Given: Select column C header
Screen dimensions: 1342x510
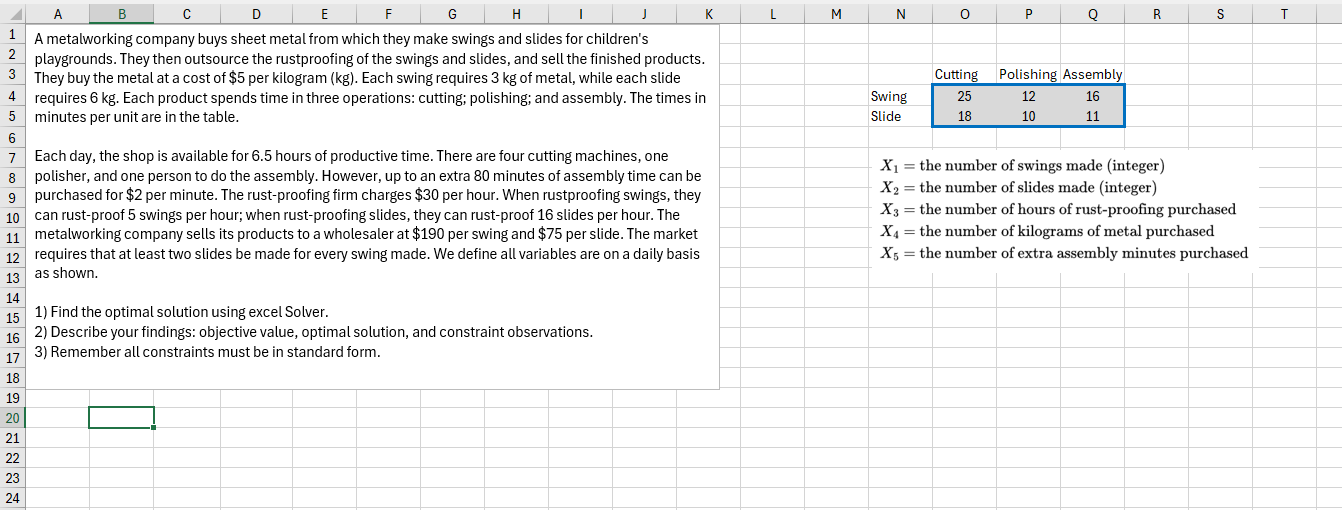Looking at the screenshot, I should pyautogui.click(x=187, y=13).
